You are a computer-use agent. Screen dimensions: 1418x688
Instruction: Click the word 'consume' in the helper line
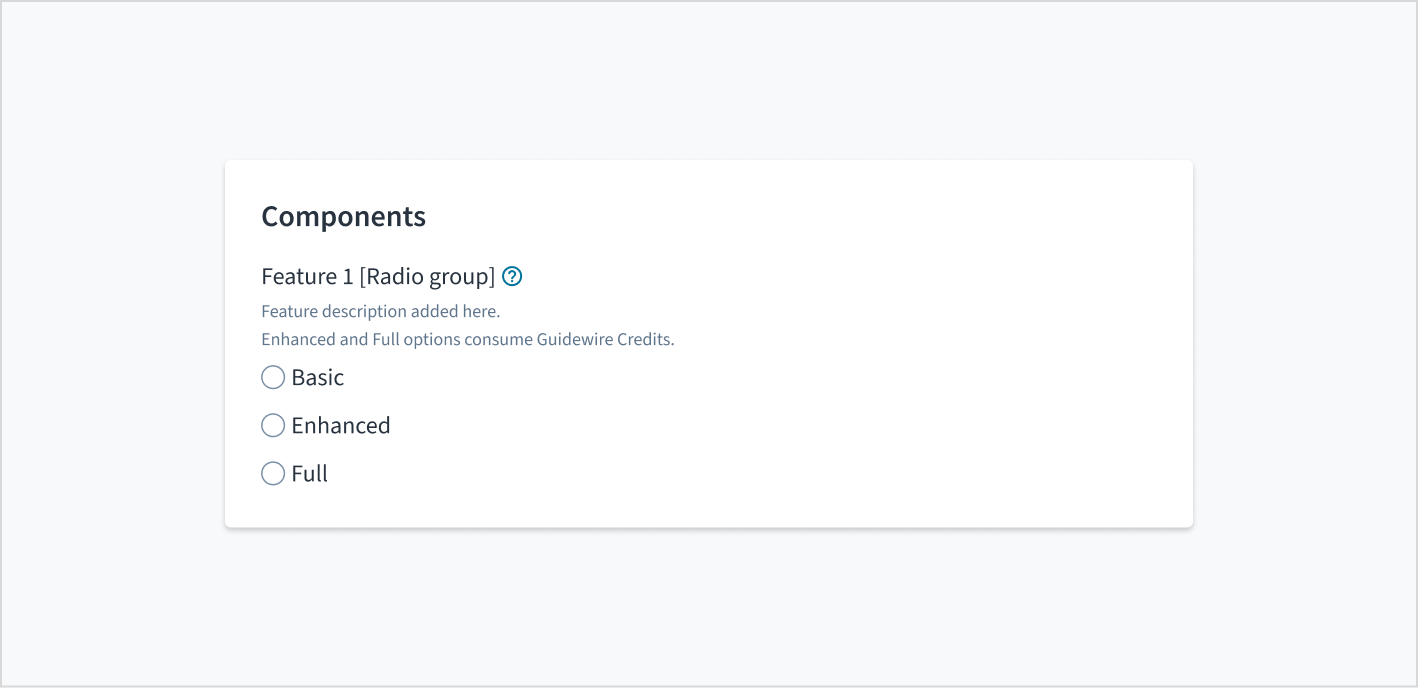498,339
